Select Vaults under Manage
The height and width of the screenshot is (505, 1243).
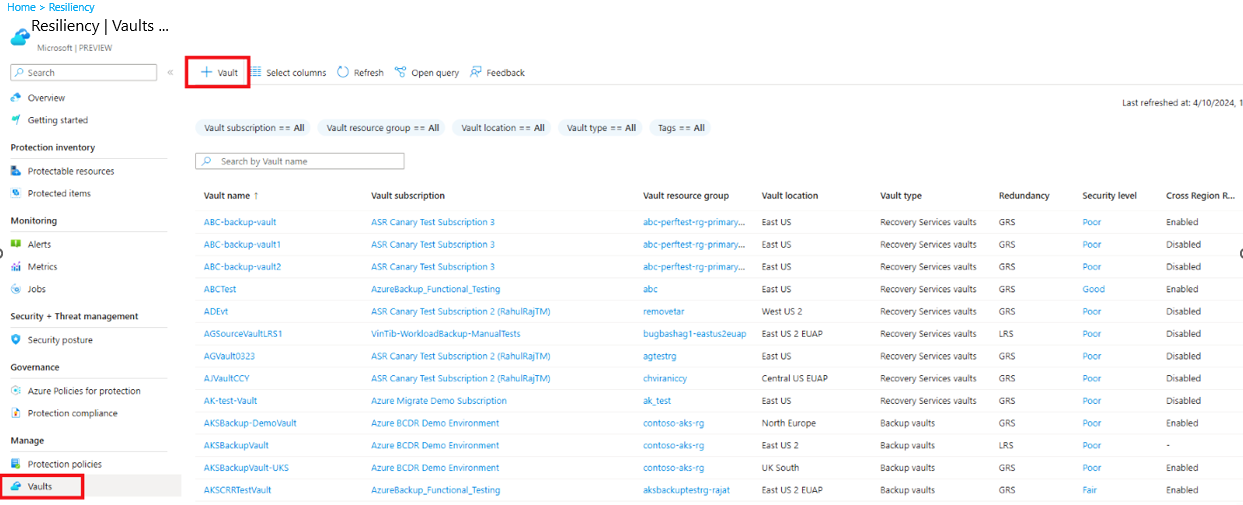(x=40, y=486)
